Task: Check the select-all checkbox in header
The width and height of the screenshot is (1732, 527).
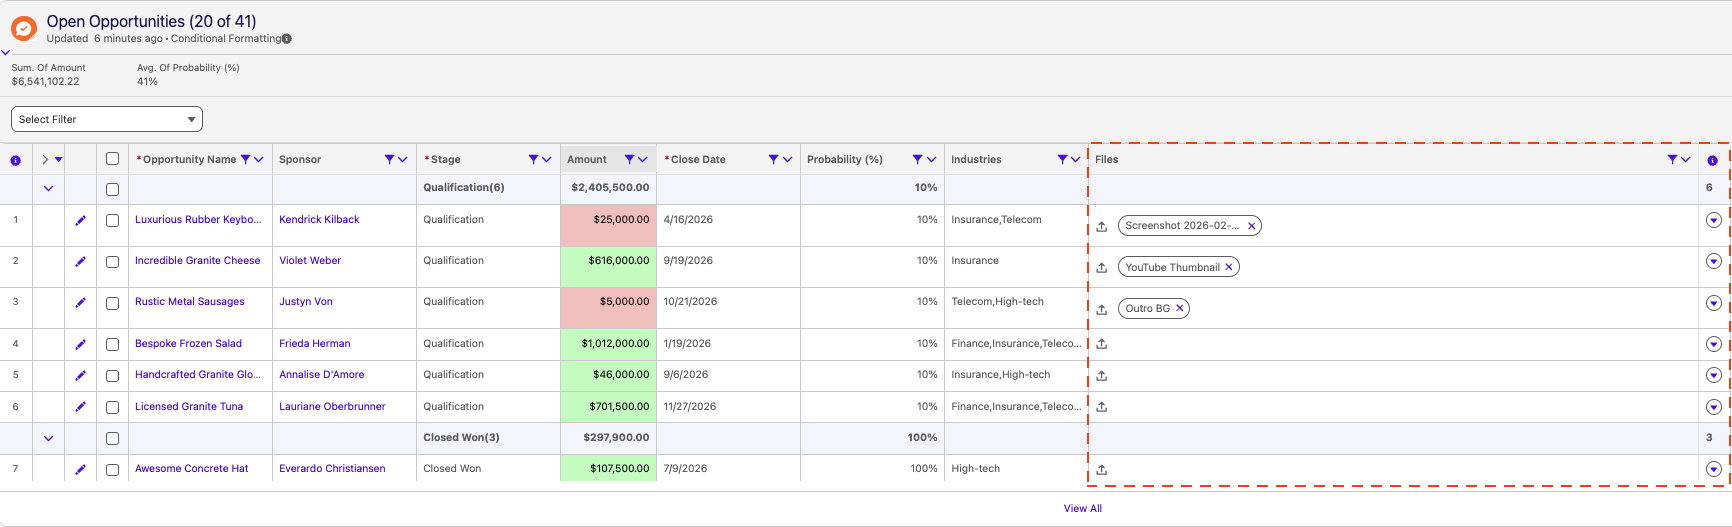Action: click(x=112, y=159)
